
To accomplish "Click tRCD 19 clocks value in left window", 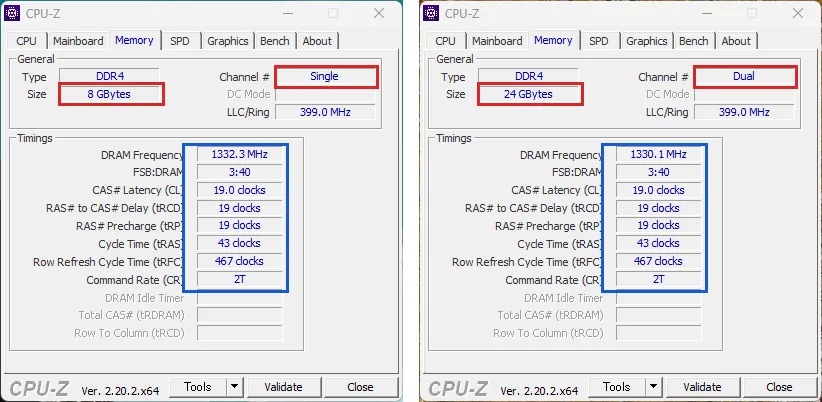I will point(240,208).
